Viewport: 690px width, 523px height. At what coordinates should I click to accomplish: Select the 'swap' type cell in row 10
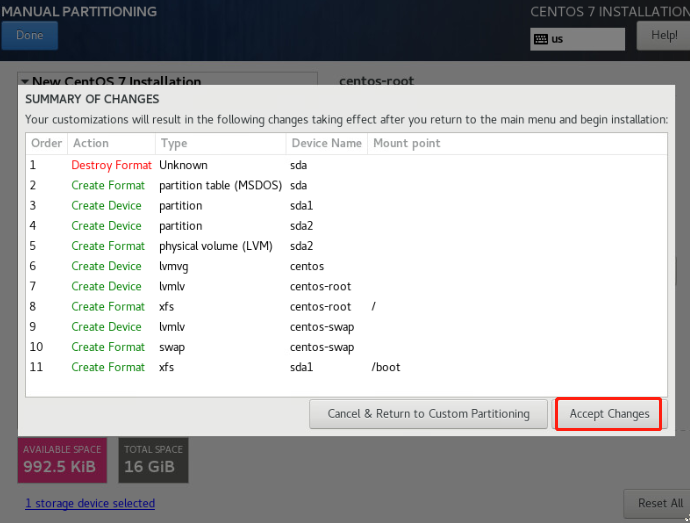pyautogui.click(x=172, y=347)
